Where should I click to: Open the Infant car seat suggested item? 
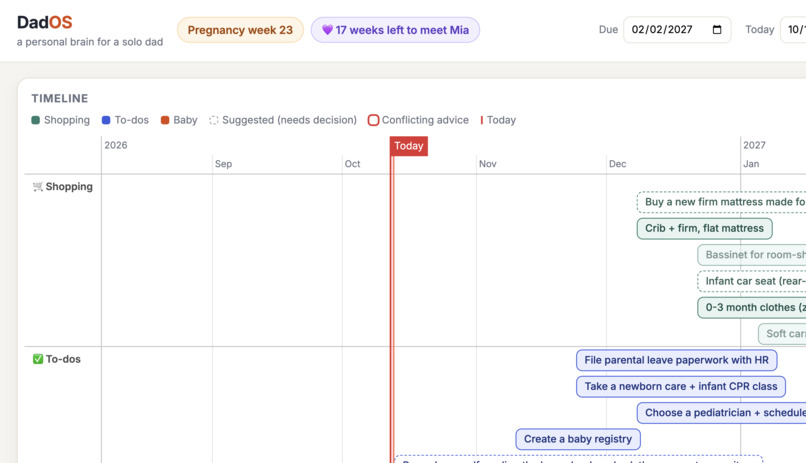(752, 282)
